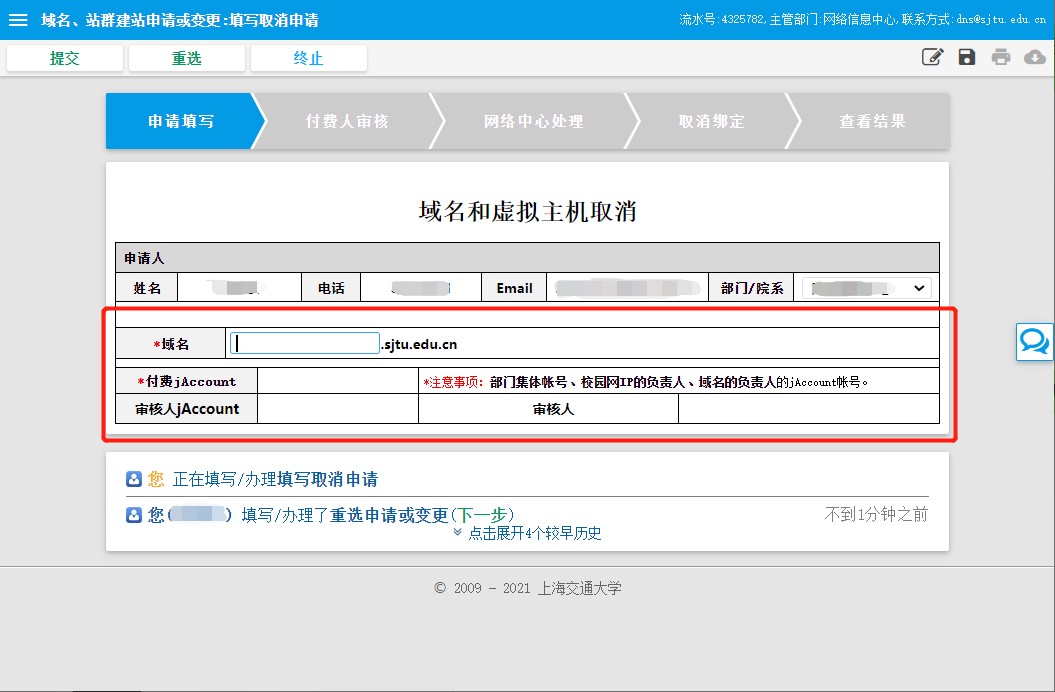
Task: Click the 终止 terminate button
Action: point(309,58)
